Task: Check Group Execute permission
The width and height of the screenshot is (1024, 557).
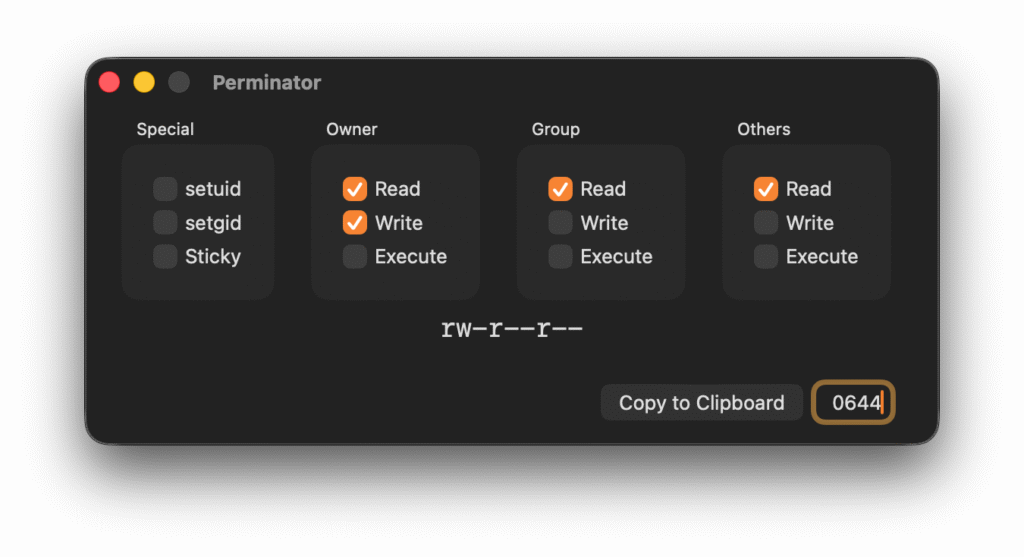Action: click(560, 257)
